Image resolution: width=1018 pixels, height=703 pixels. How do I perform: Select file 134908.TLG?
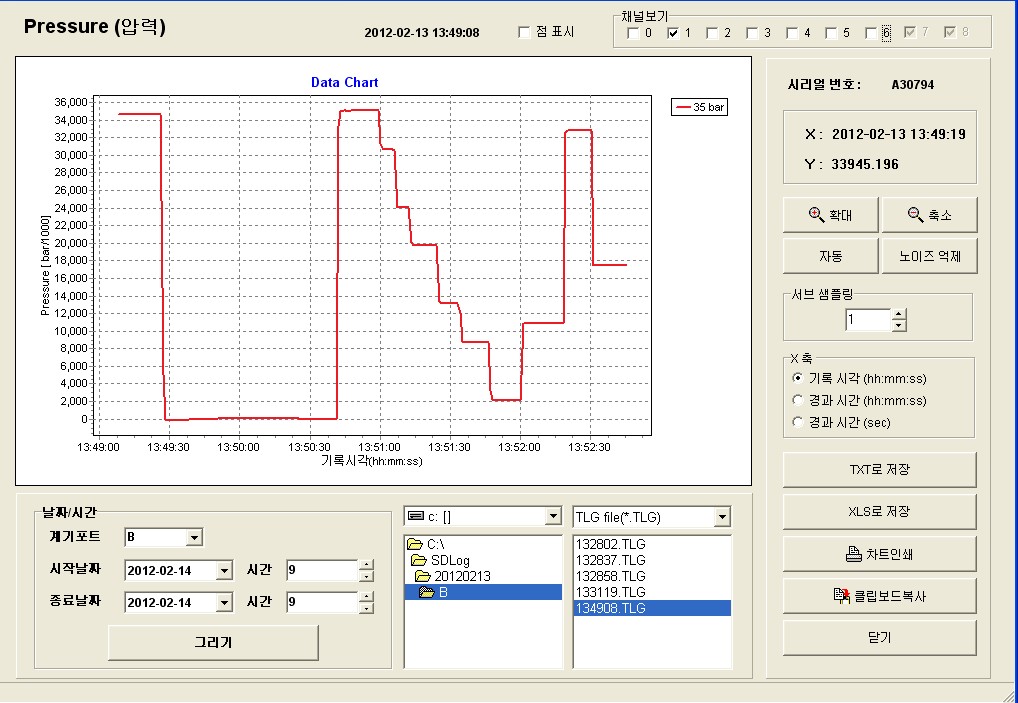click(x=652, y=608)
